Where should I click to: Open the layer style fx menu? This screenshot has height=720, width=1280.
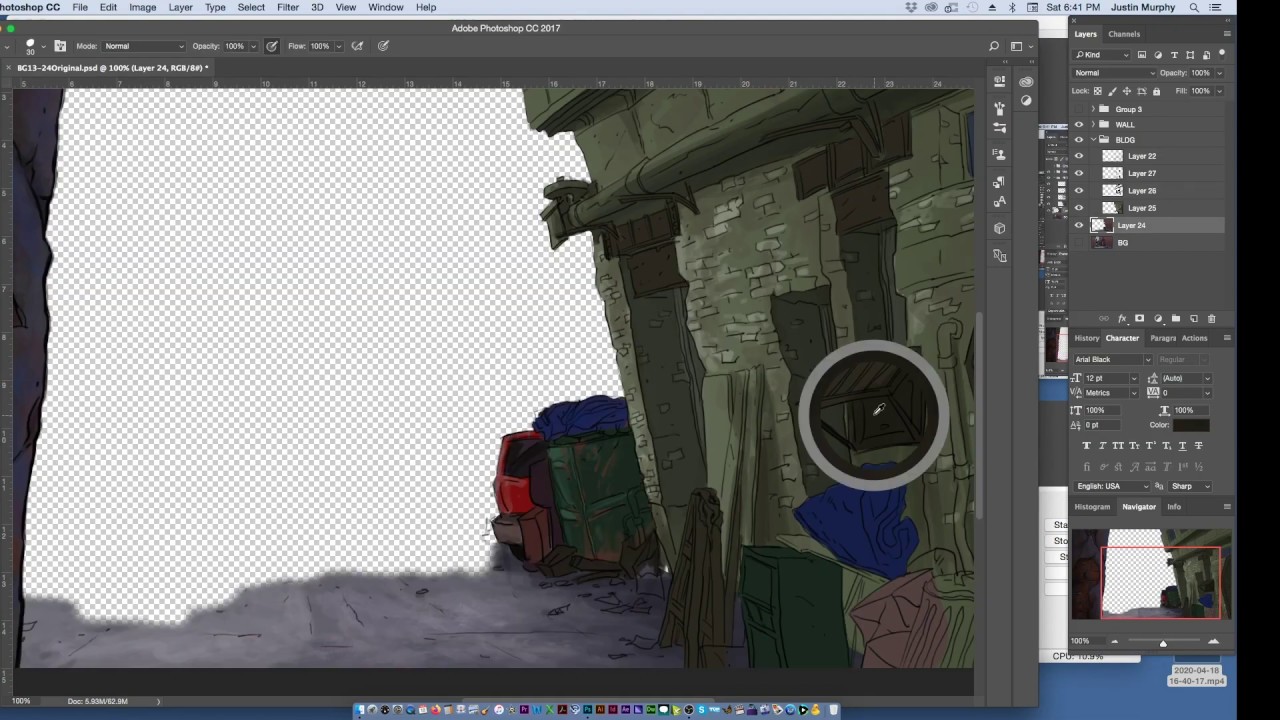pos(1121,318)
